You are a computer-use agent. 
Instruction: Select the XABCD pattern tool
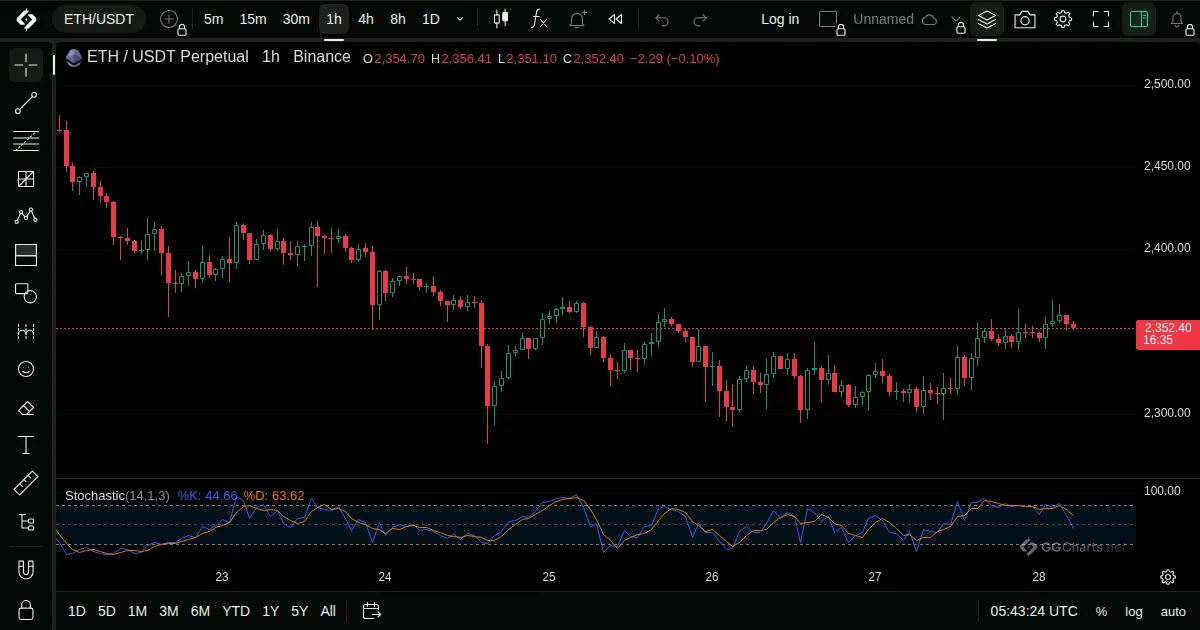[x=26, y=216]
